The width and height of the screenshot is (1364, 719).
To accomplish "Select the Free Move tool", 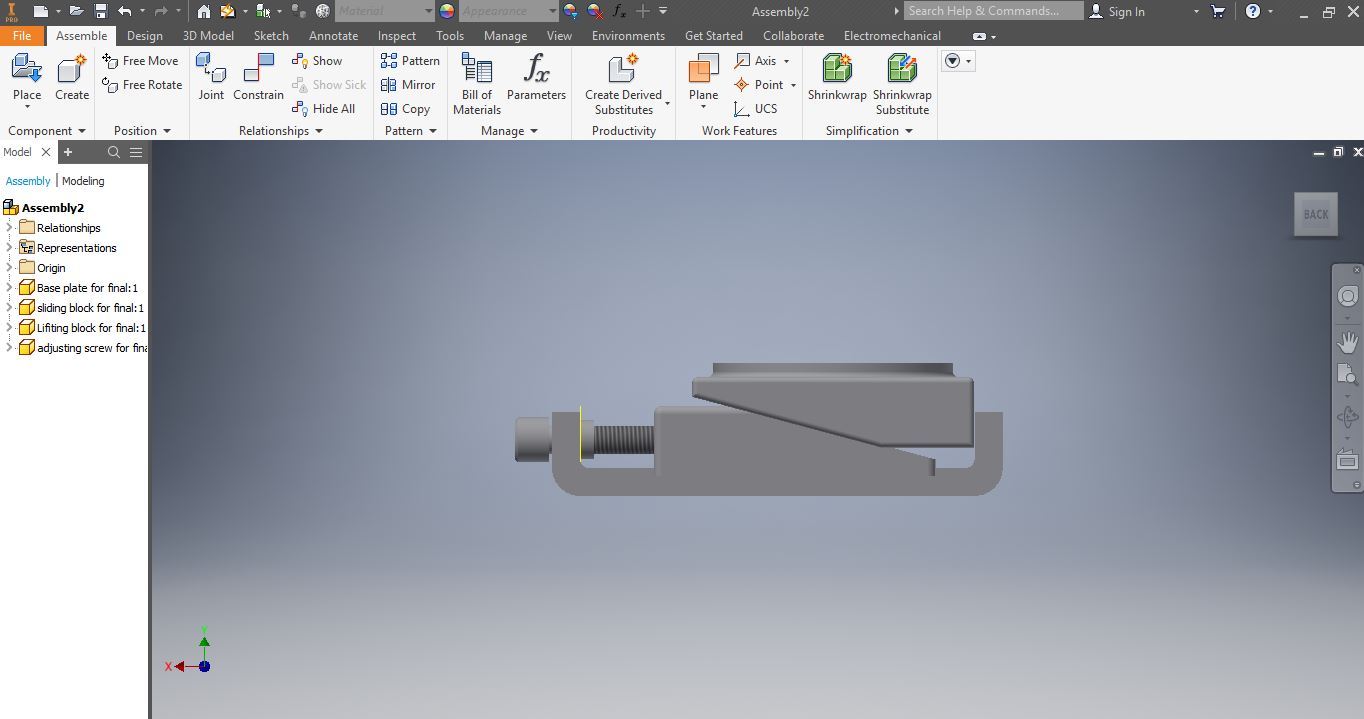I will point(140,61).
